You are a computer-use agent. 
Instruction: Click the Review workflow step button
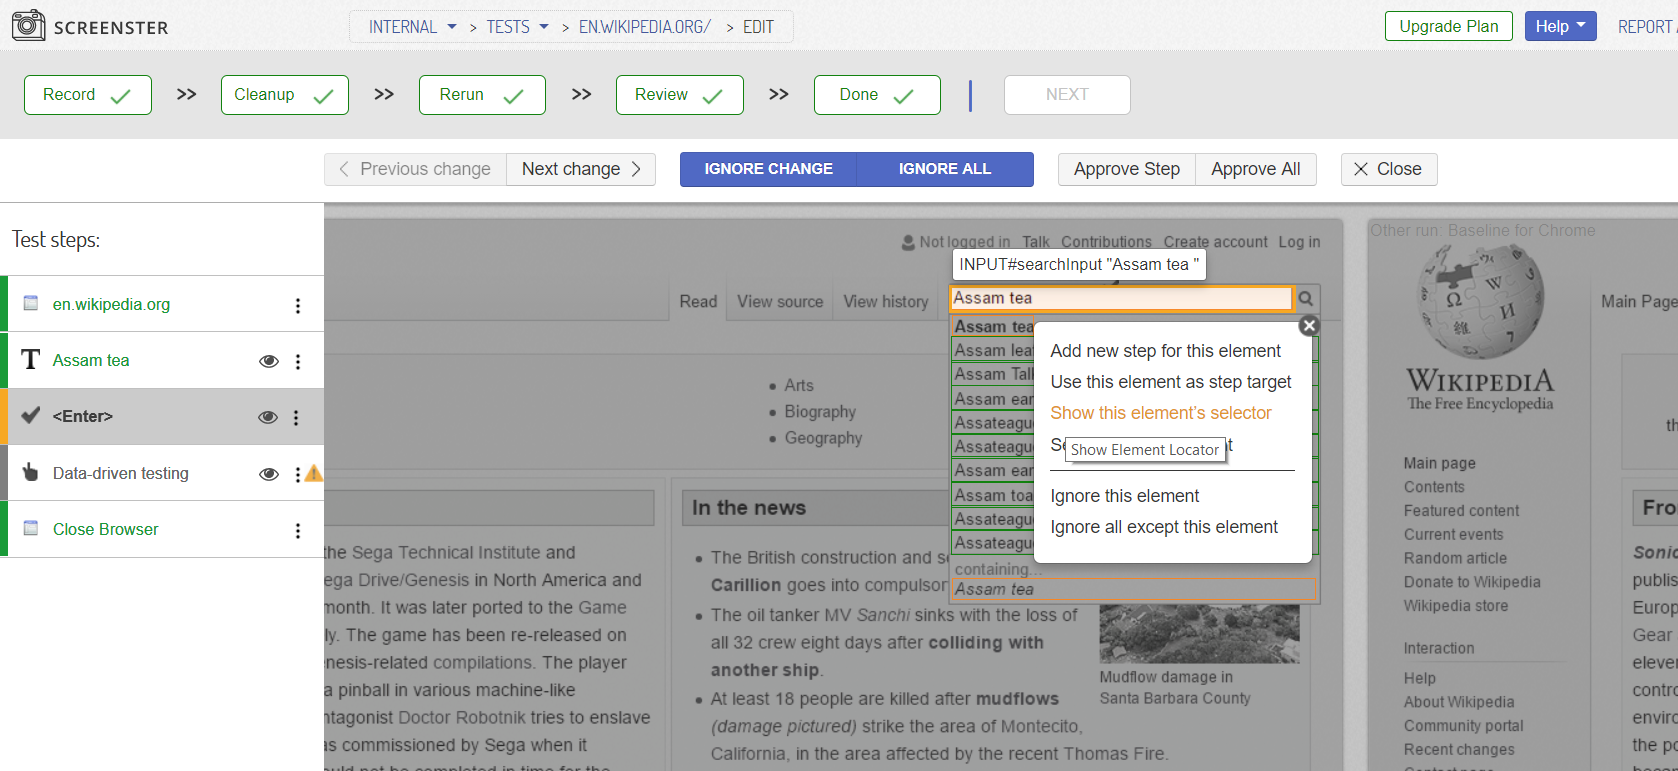pos(680,95)
